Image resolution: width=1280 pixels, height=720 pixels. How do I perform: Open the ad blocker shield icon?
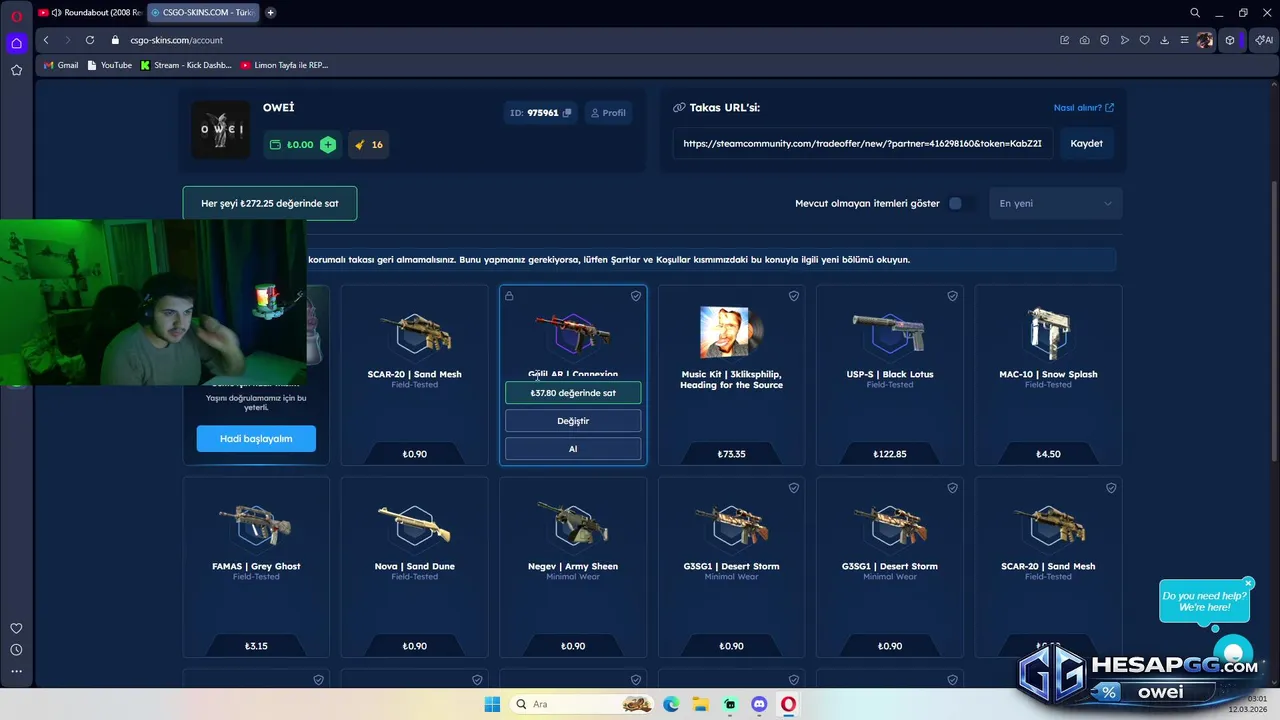pos(1104,40)
